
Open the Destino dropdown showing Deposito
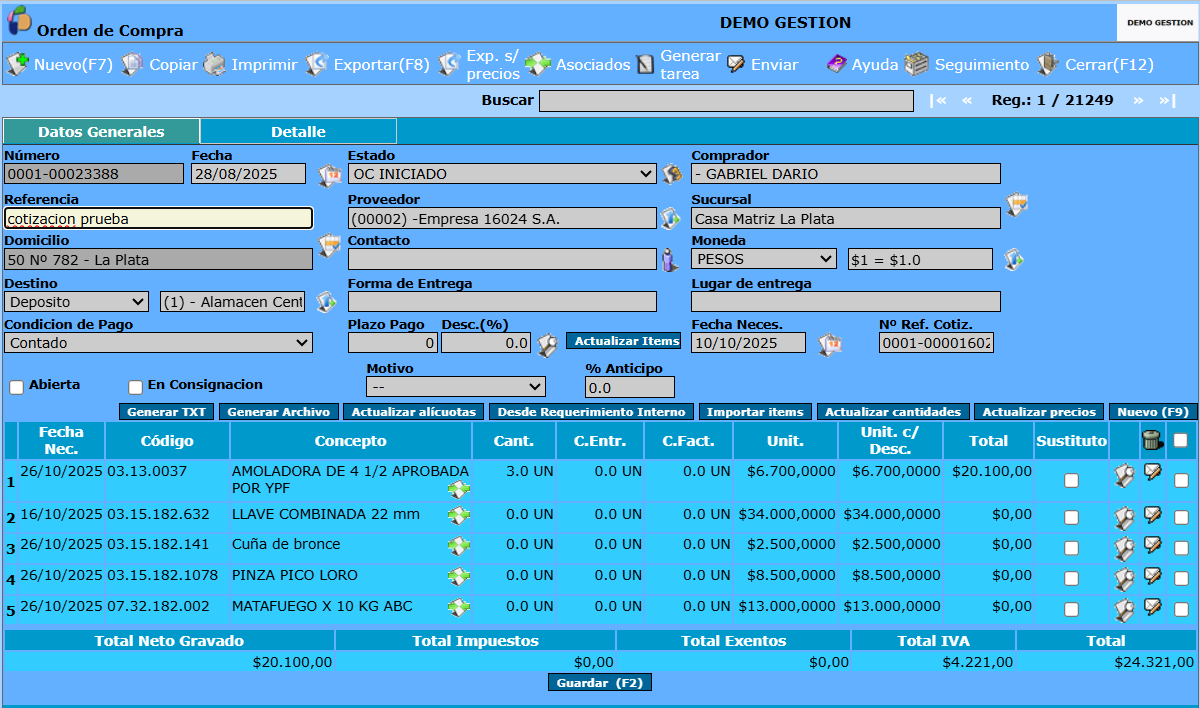tap(77, 302)
